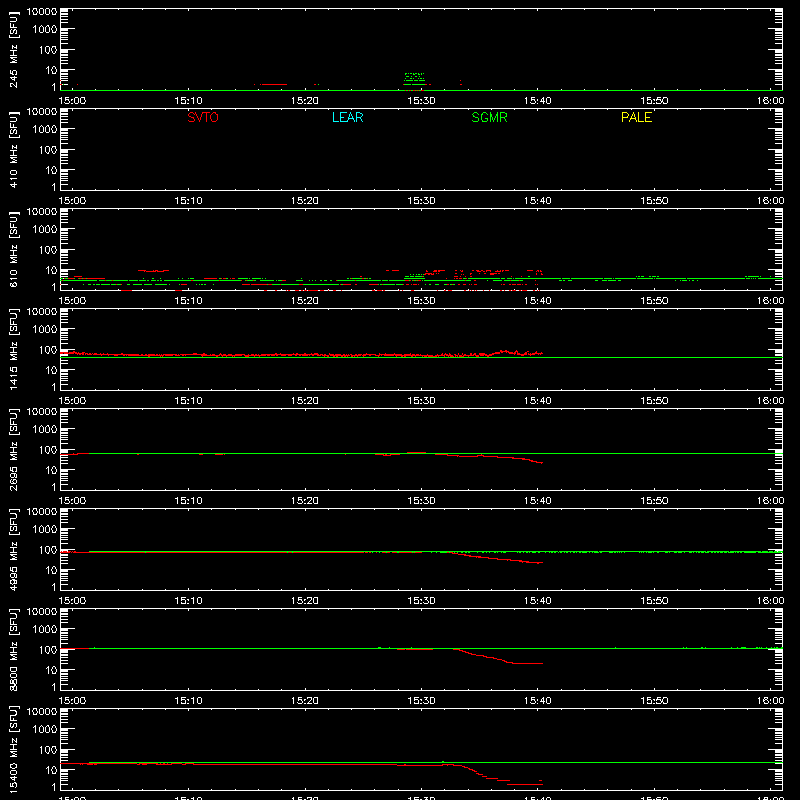Click 16:00 time label under 245 MHz plot

tap(770, 101)
